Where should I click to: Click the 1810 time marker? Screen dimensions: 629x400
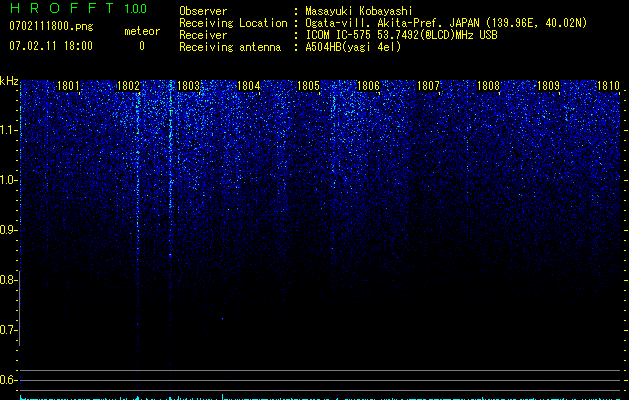coord(609,86)
